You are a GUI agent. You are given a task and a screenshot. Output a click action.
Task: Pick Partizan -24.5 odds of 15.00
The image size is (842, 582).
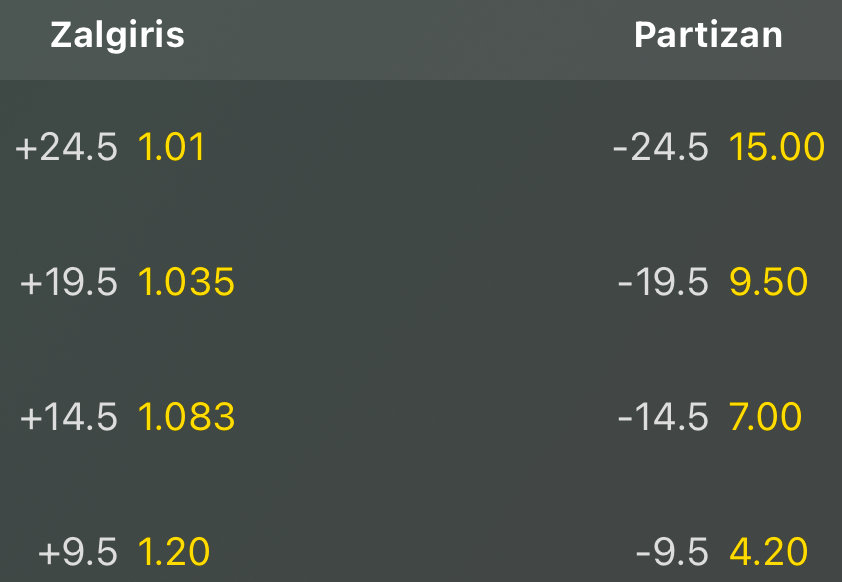(777, 148)
